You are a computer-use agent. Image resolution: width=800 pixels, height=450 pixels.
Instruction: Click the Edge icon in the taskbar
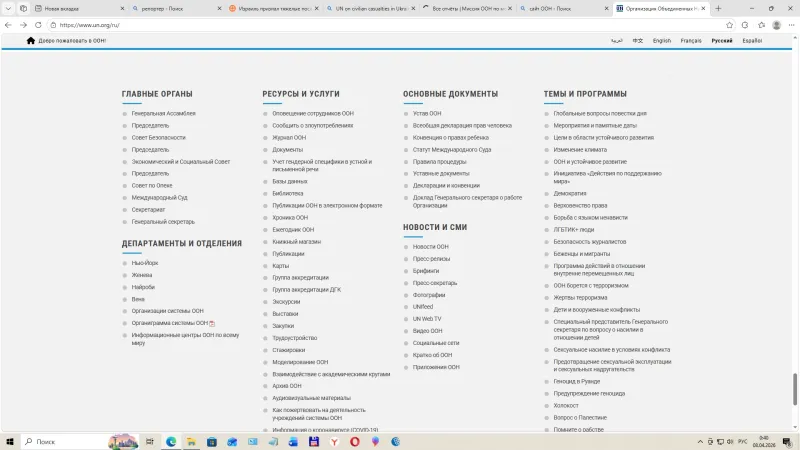click(171, 441)
